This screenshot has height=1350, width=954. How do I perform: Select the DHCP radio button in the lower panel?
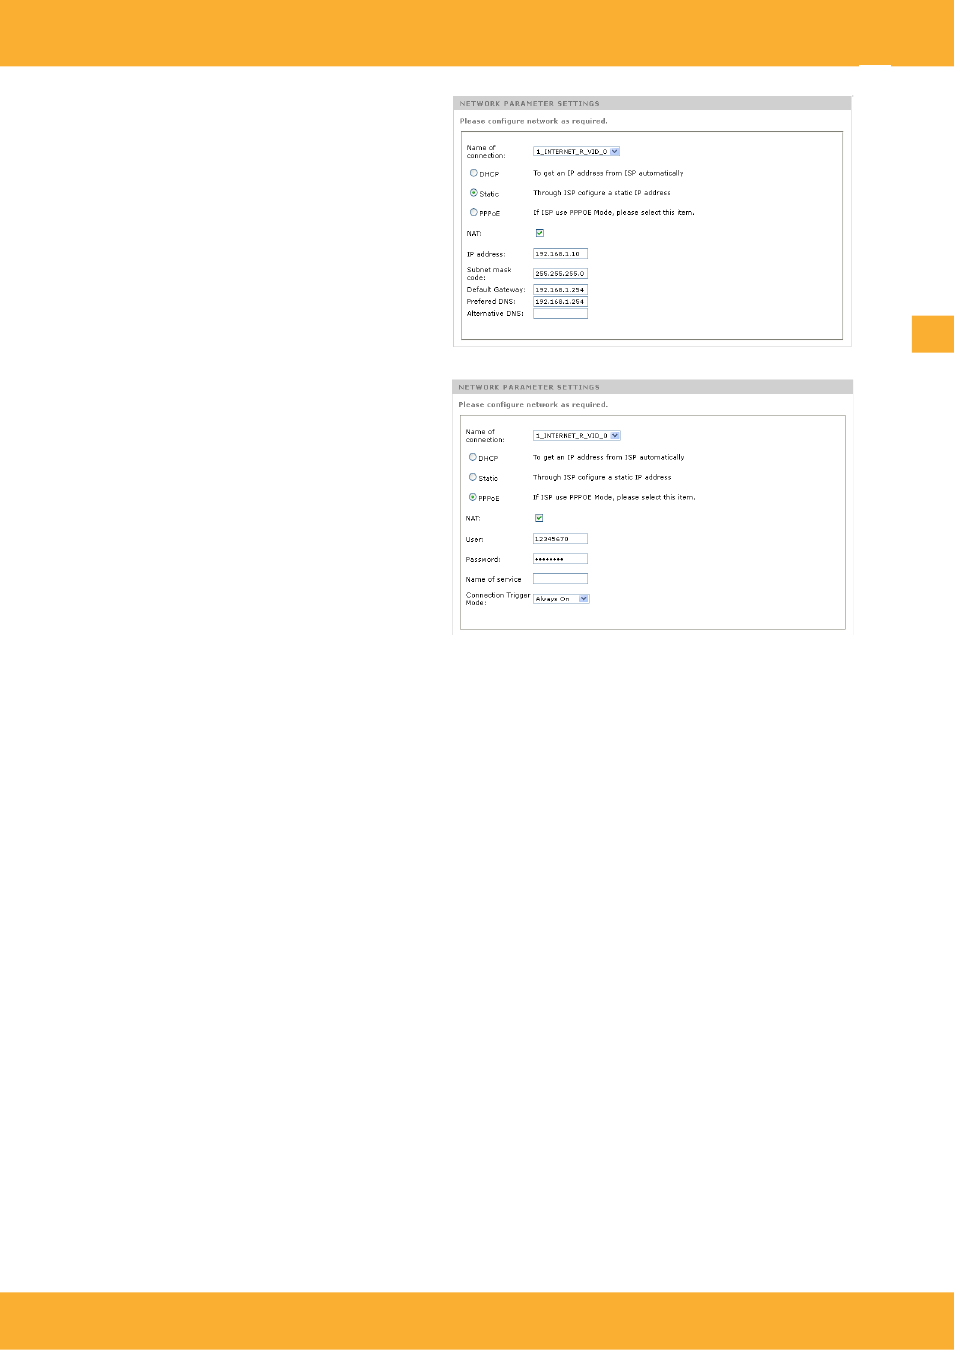pos(473,457)
